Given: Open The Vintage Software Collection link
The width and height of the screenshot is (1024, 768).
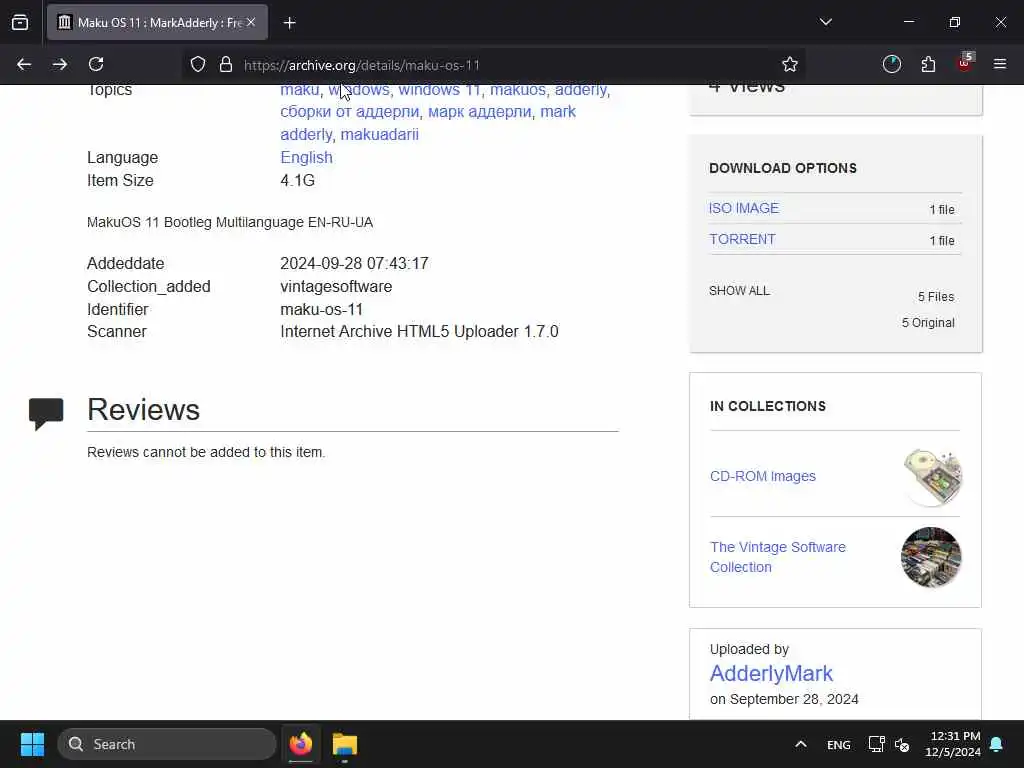Looking at the screenshot, I should [x=778, y=557].
